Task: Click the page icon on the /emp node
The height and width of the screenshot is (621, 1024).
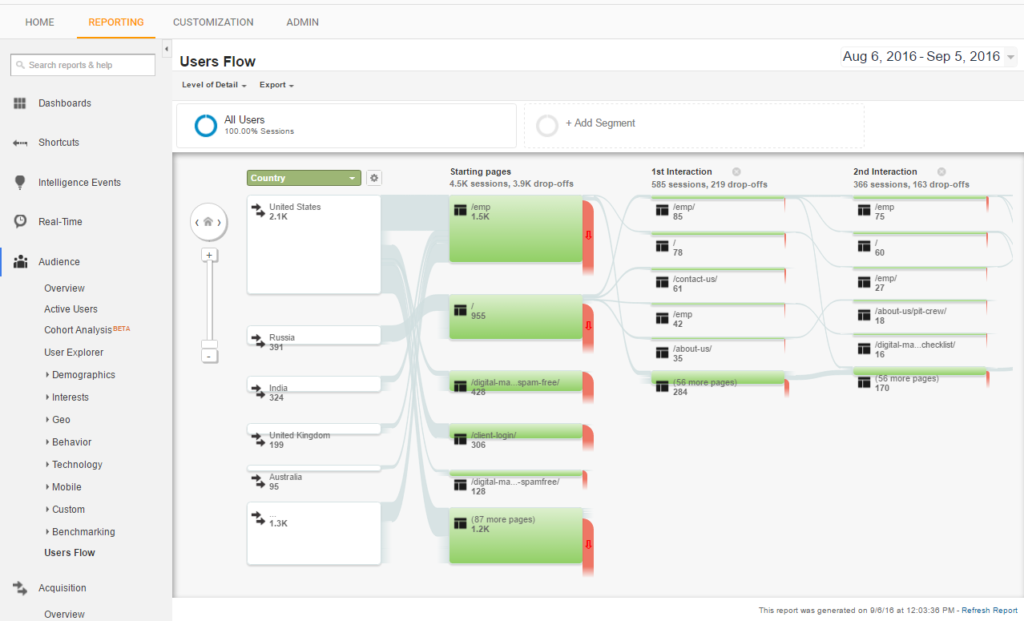Action: [462, 211]
